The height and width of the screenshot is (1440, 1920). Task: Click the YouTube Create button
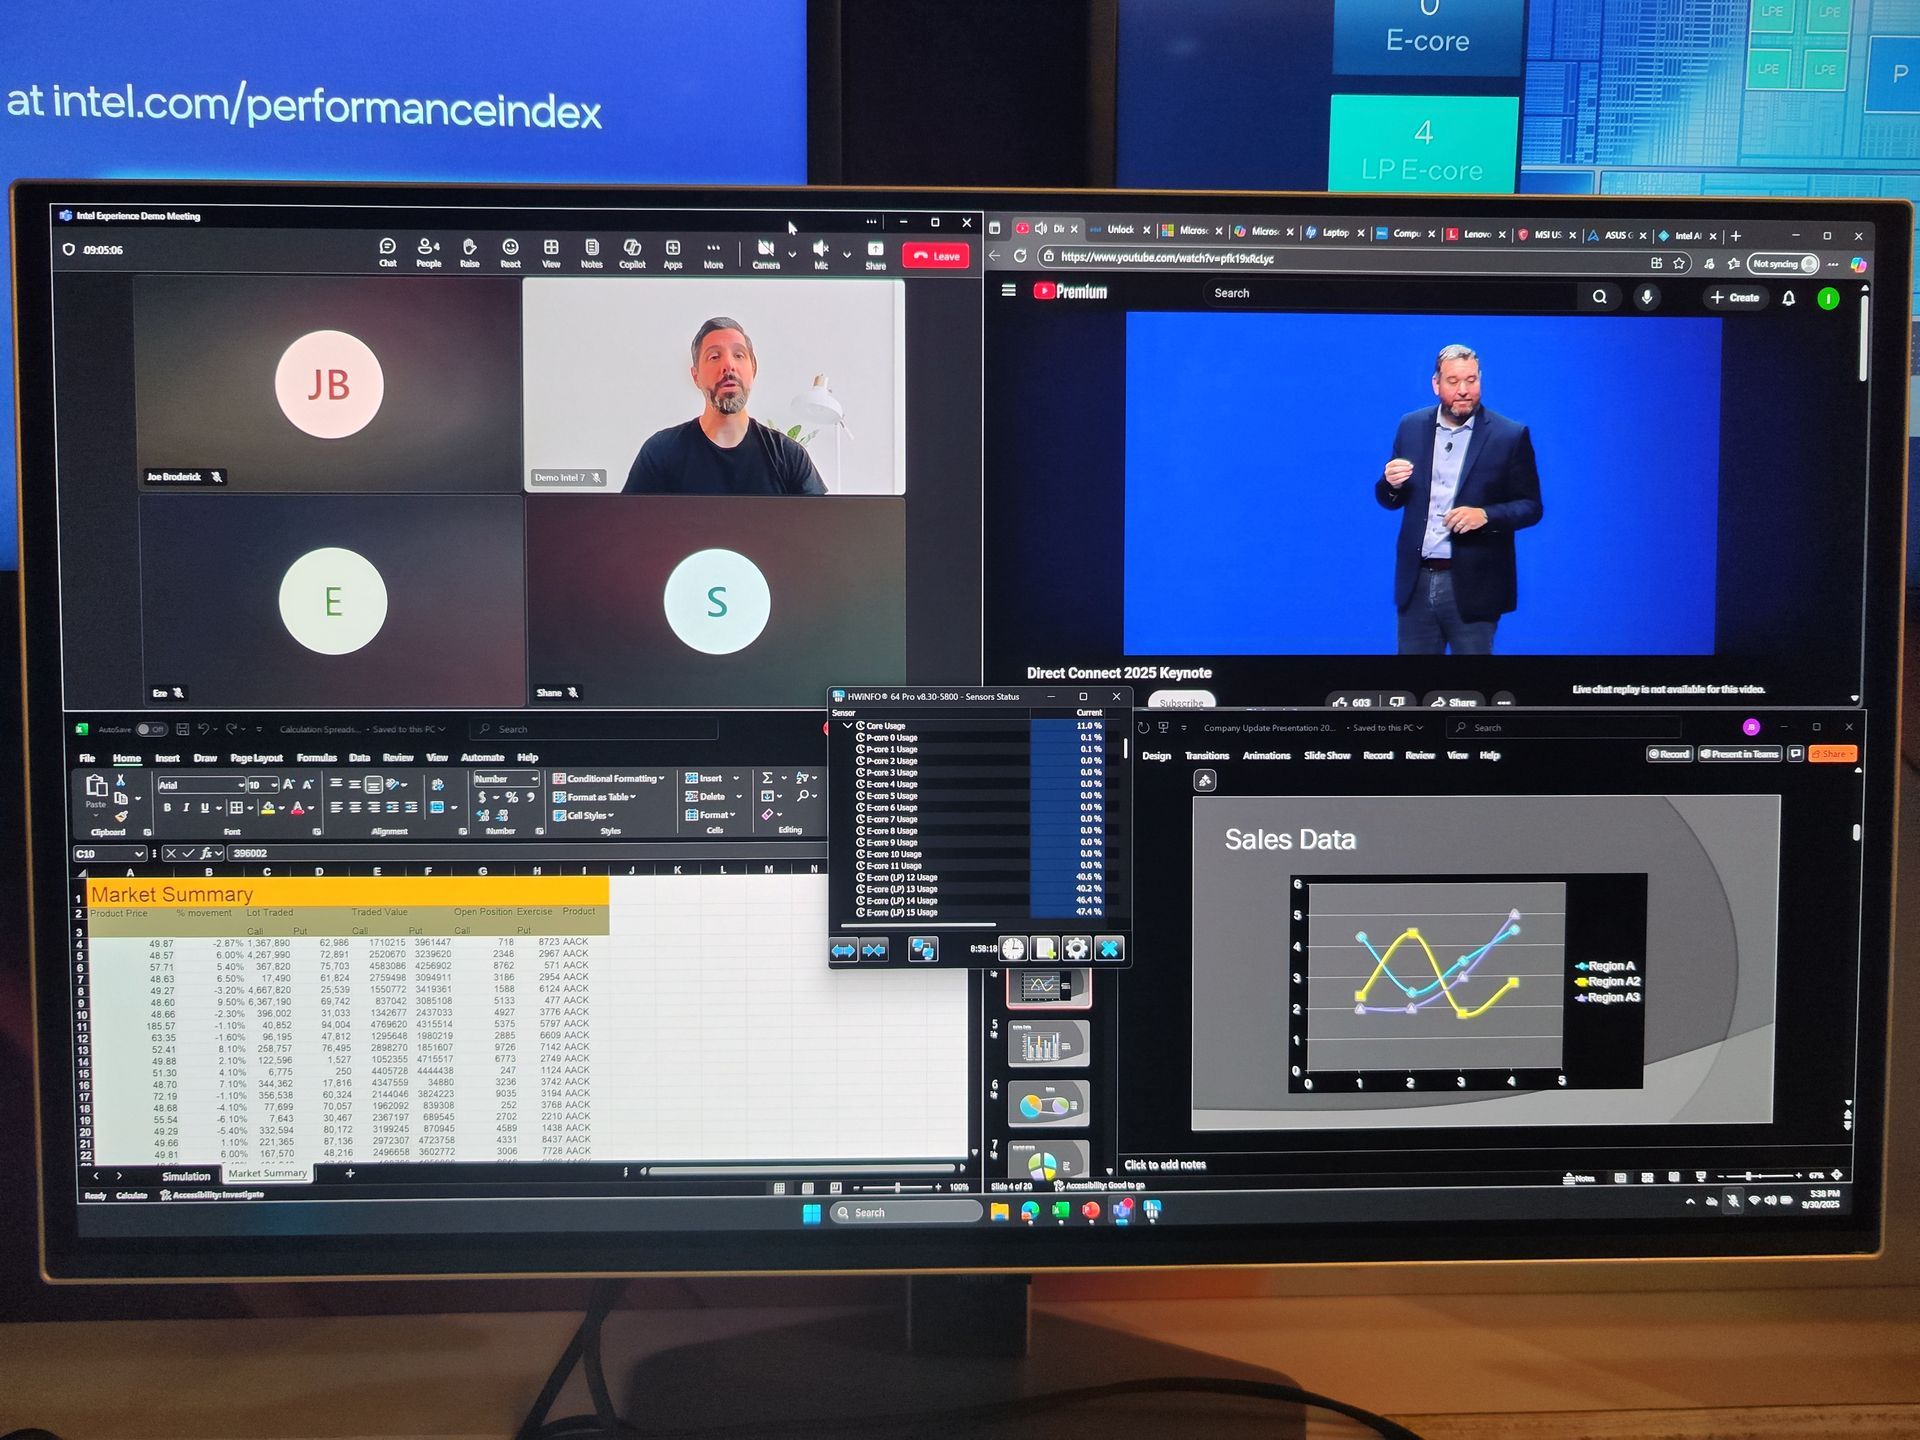1735,297
